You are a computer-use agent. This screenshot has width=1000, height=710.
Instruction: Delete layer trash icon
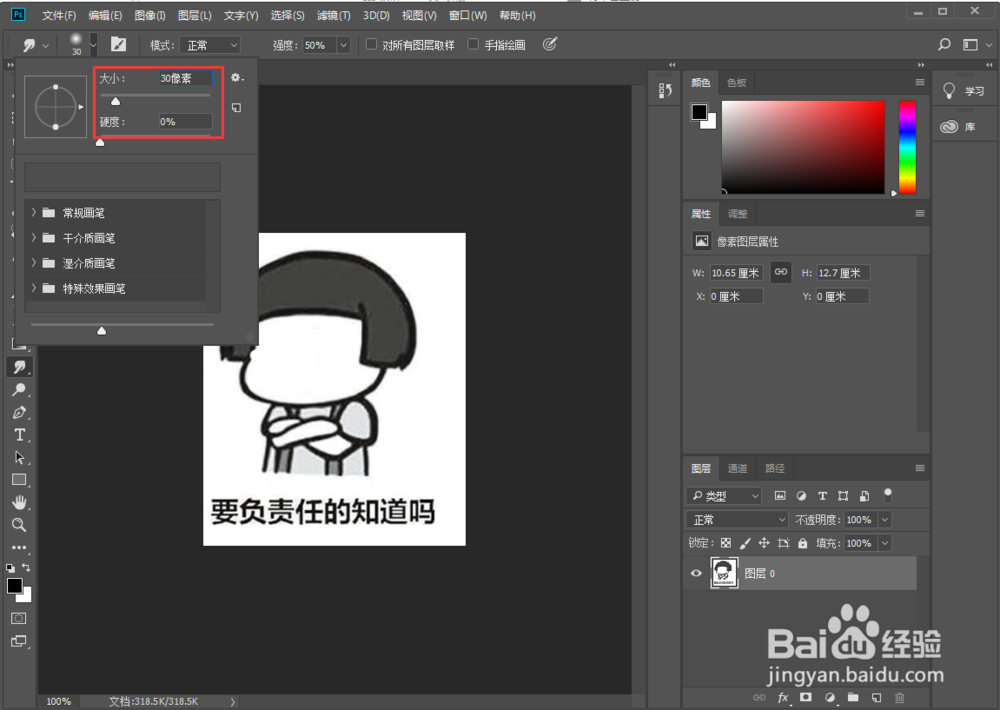tap(899, 697)
